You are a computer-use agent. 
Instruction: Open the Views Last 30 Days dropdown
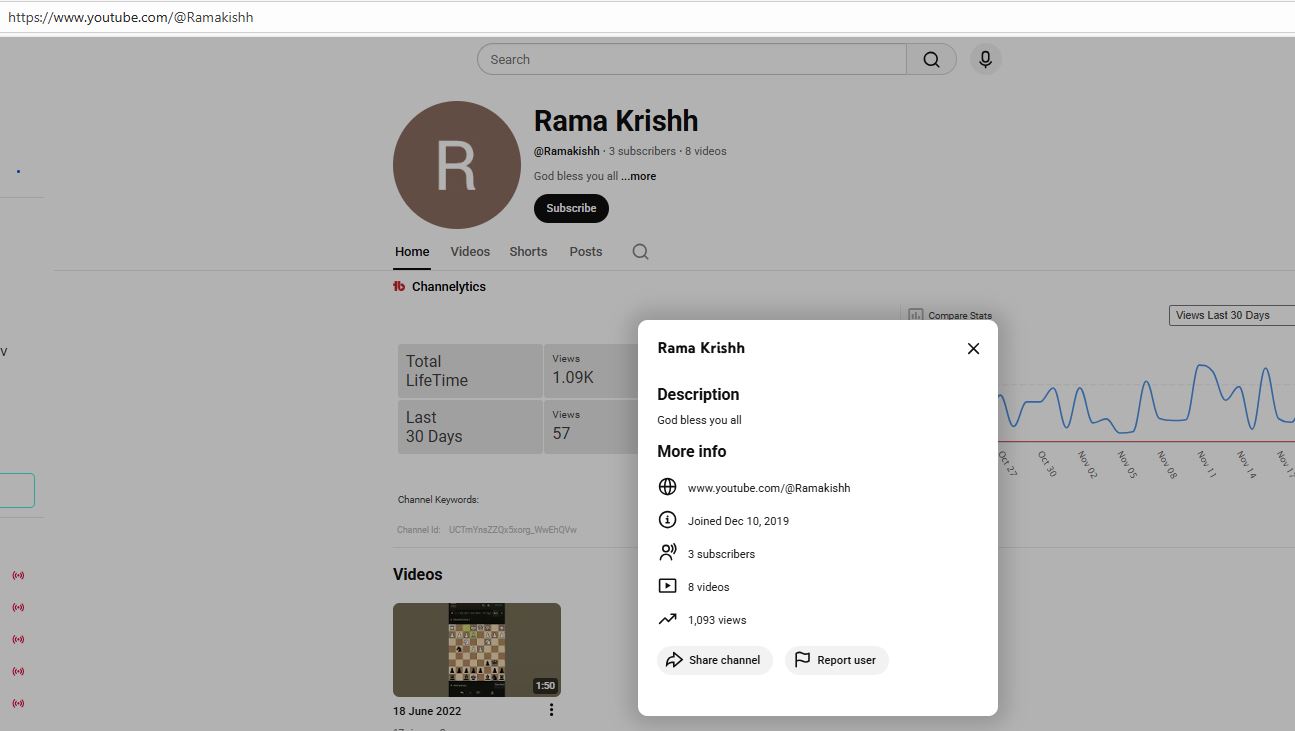1231,315
